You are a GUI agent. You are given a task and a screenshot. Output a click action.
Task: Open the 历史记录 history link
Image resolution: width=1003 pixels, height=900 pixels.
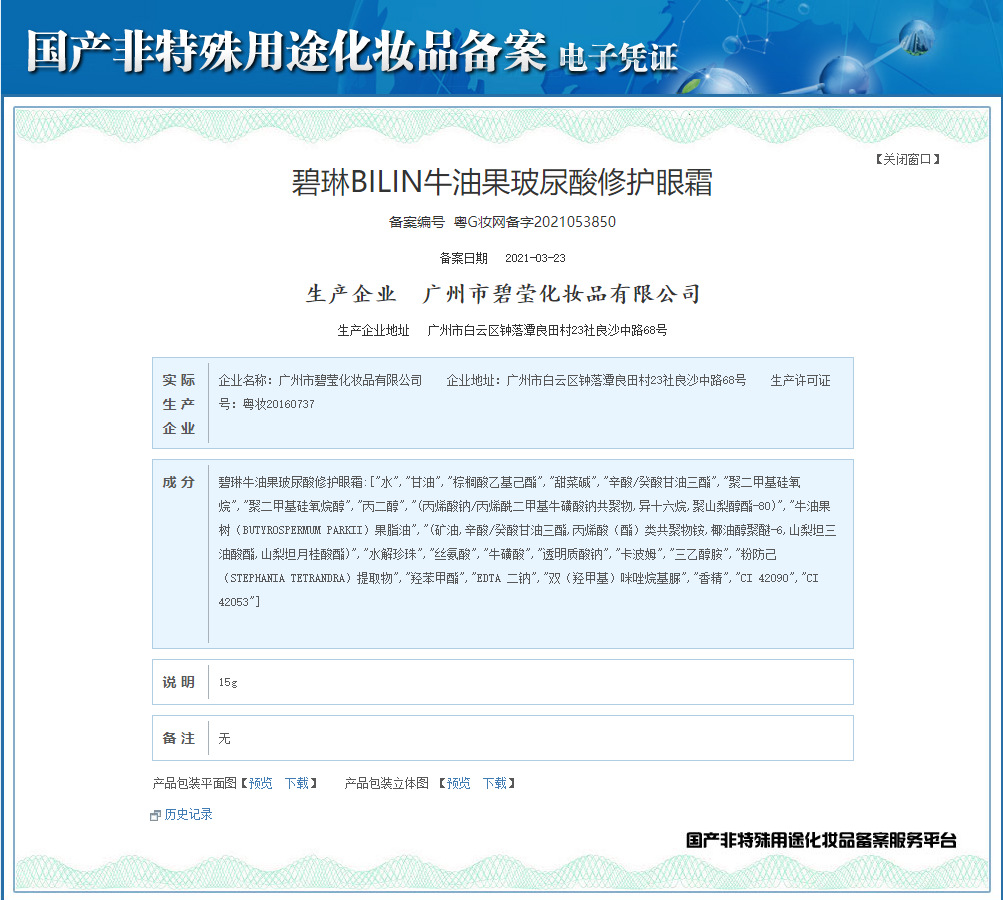pos(188,815)
